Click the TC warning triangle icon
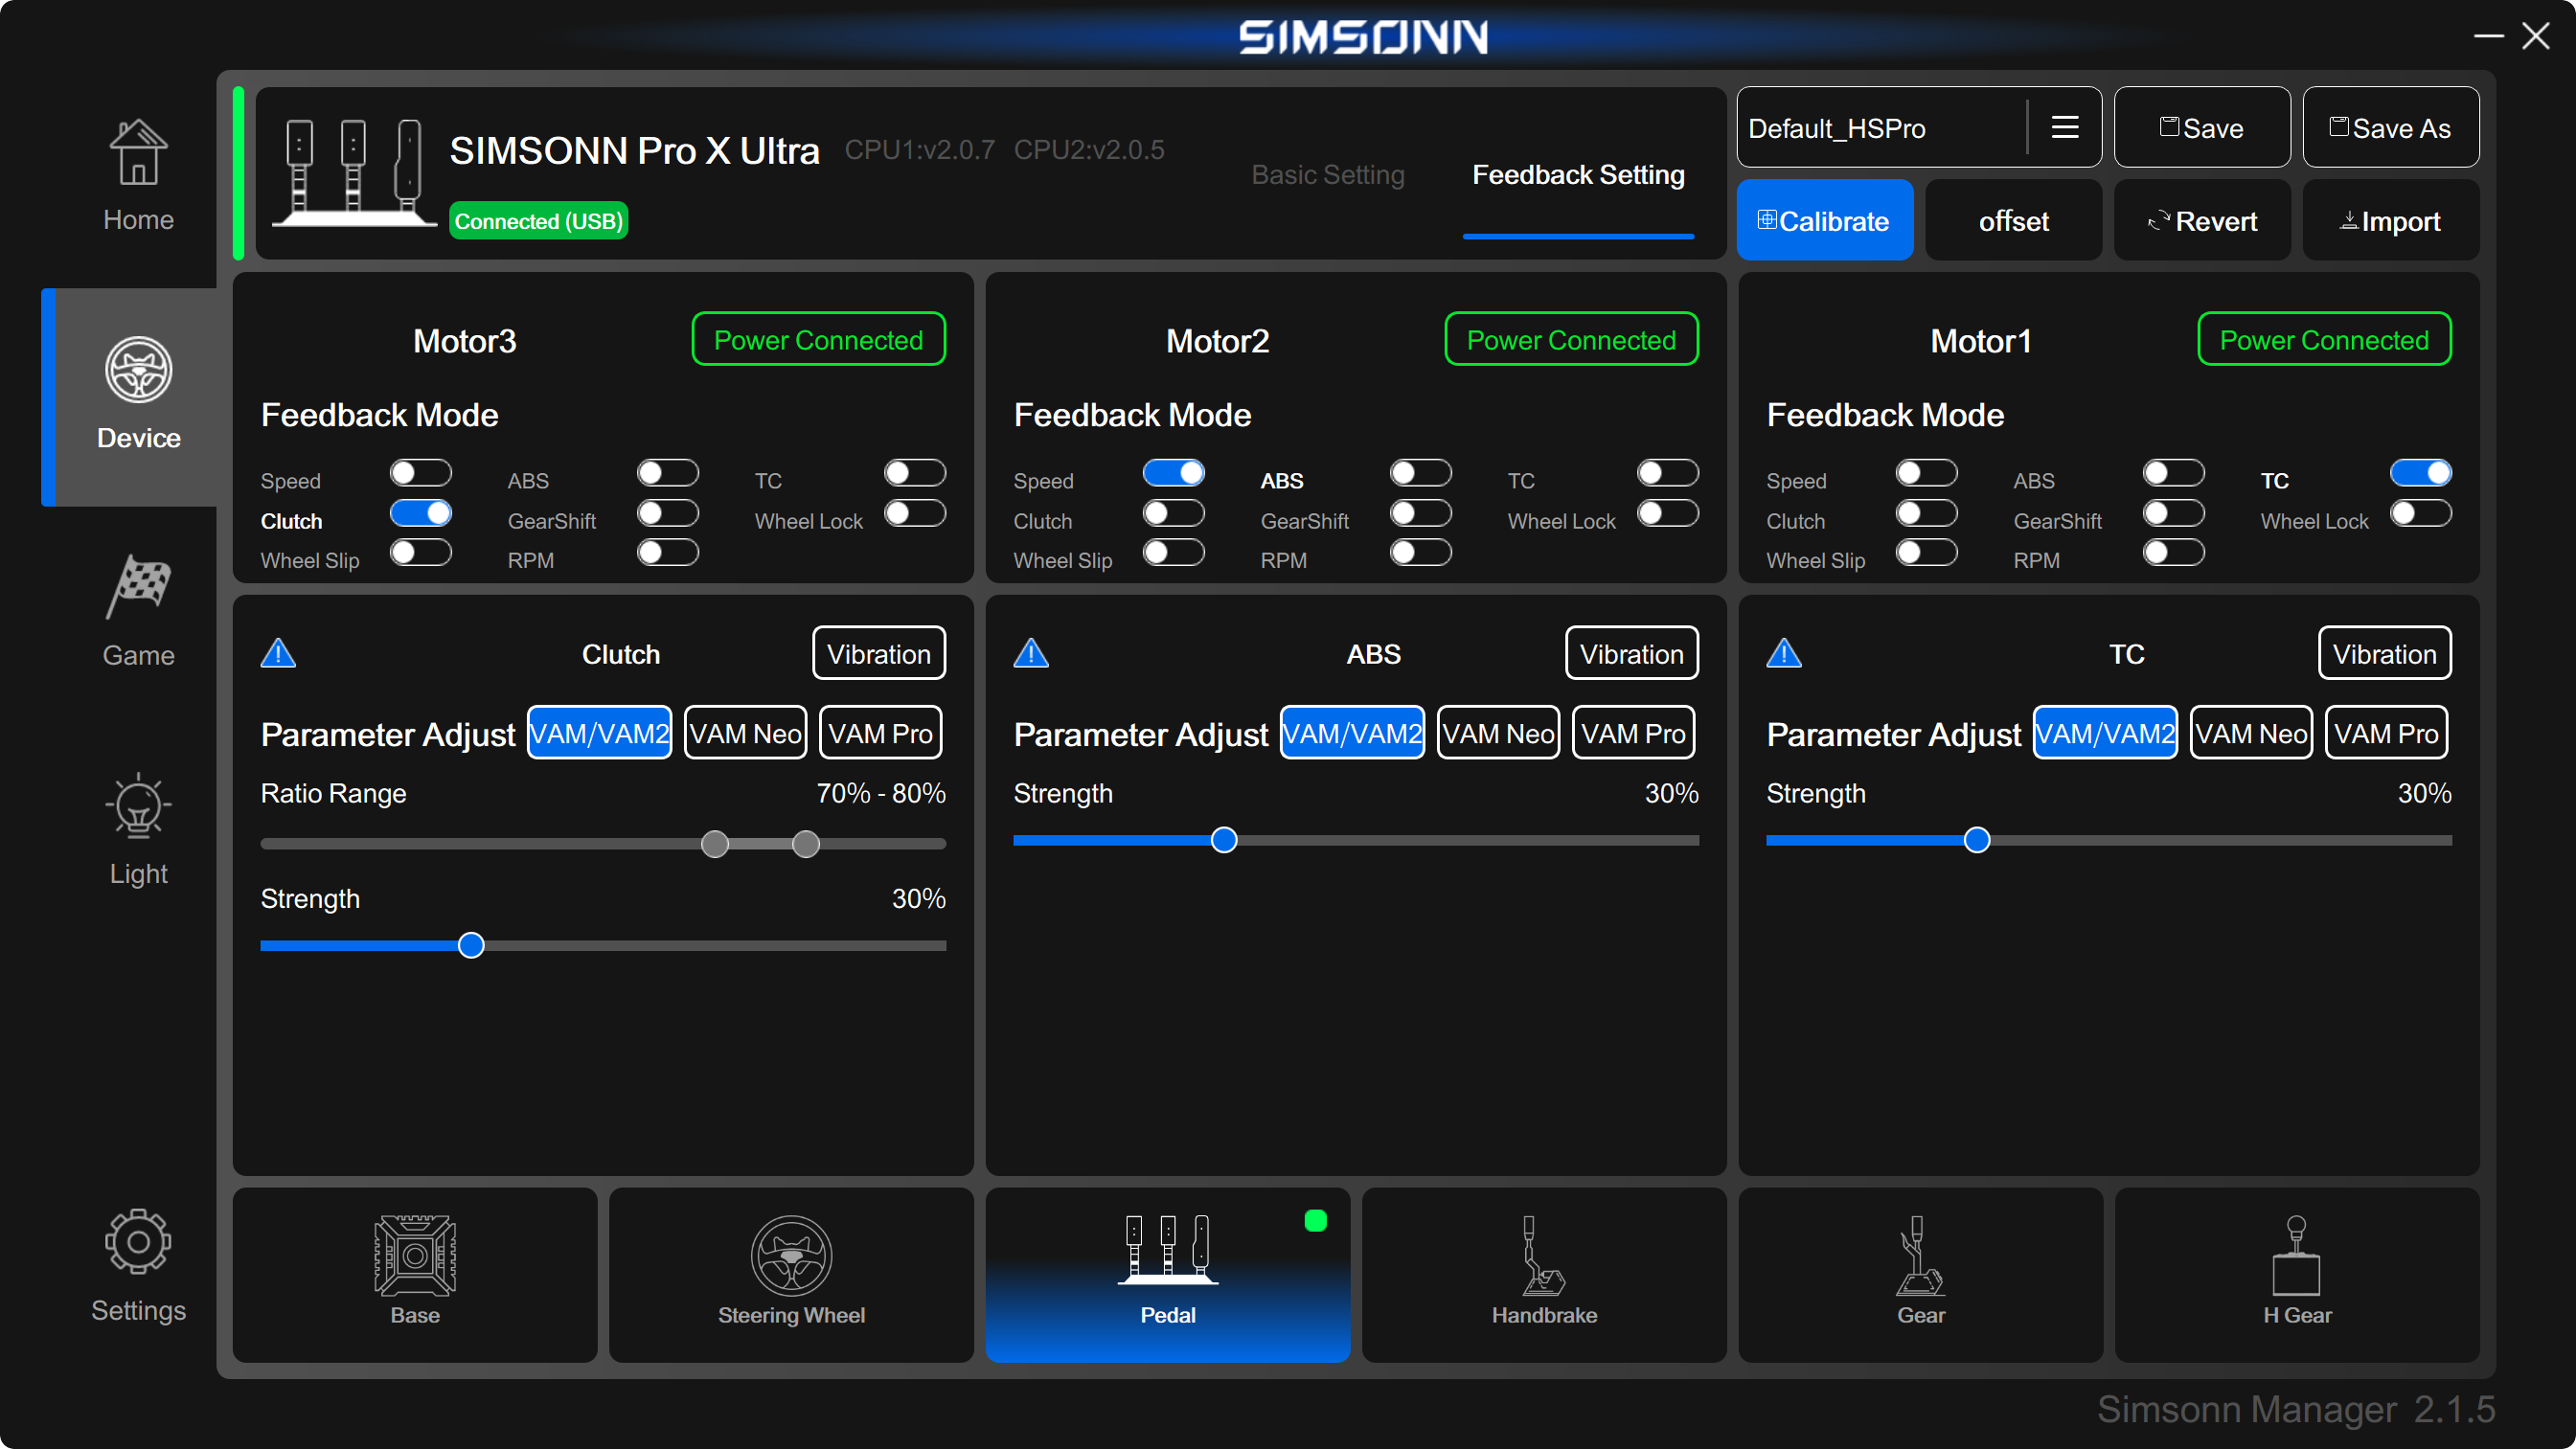Image resolution: width=2576 pixels, height=1449 pixels. click(1784, 654)
